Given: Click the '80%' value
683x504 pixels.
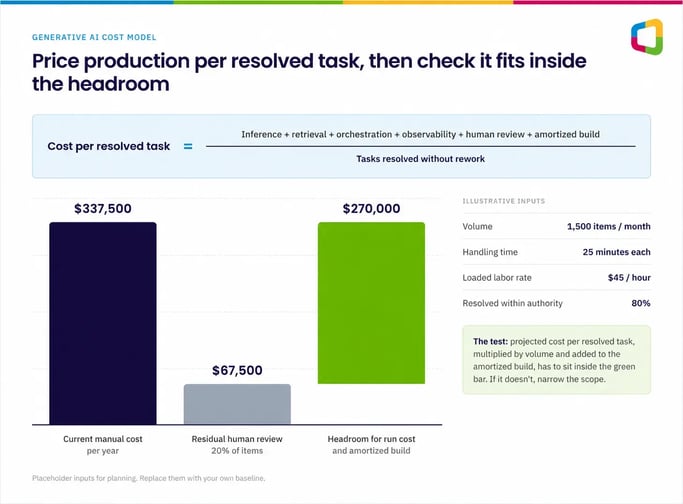Looking at the screenshot, I should tap(641, 303).
